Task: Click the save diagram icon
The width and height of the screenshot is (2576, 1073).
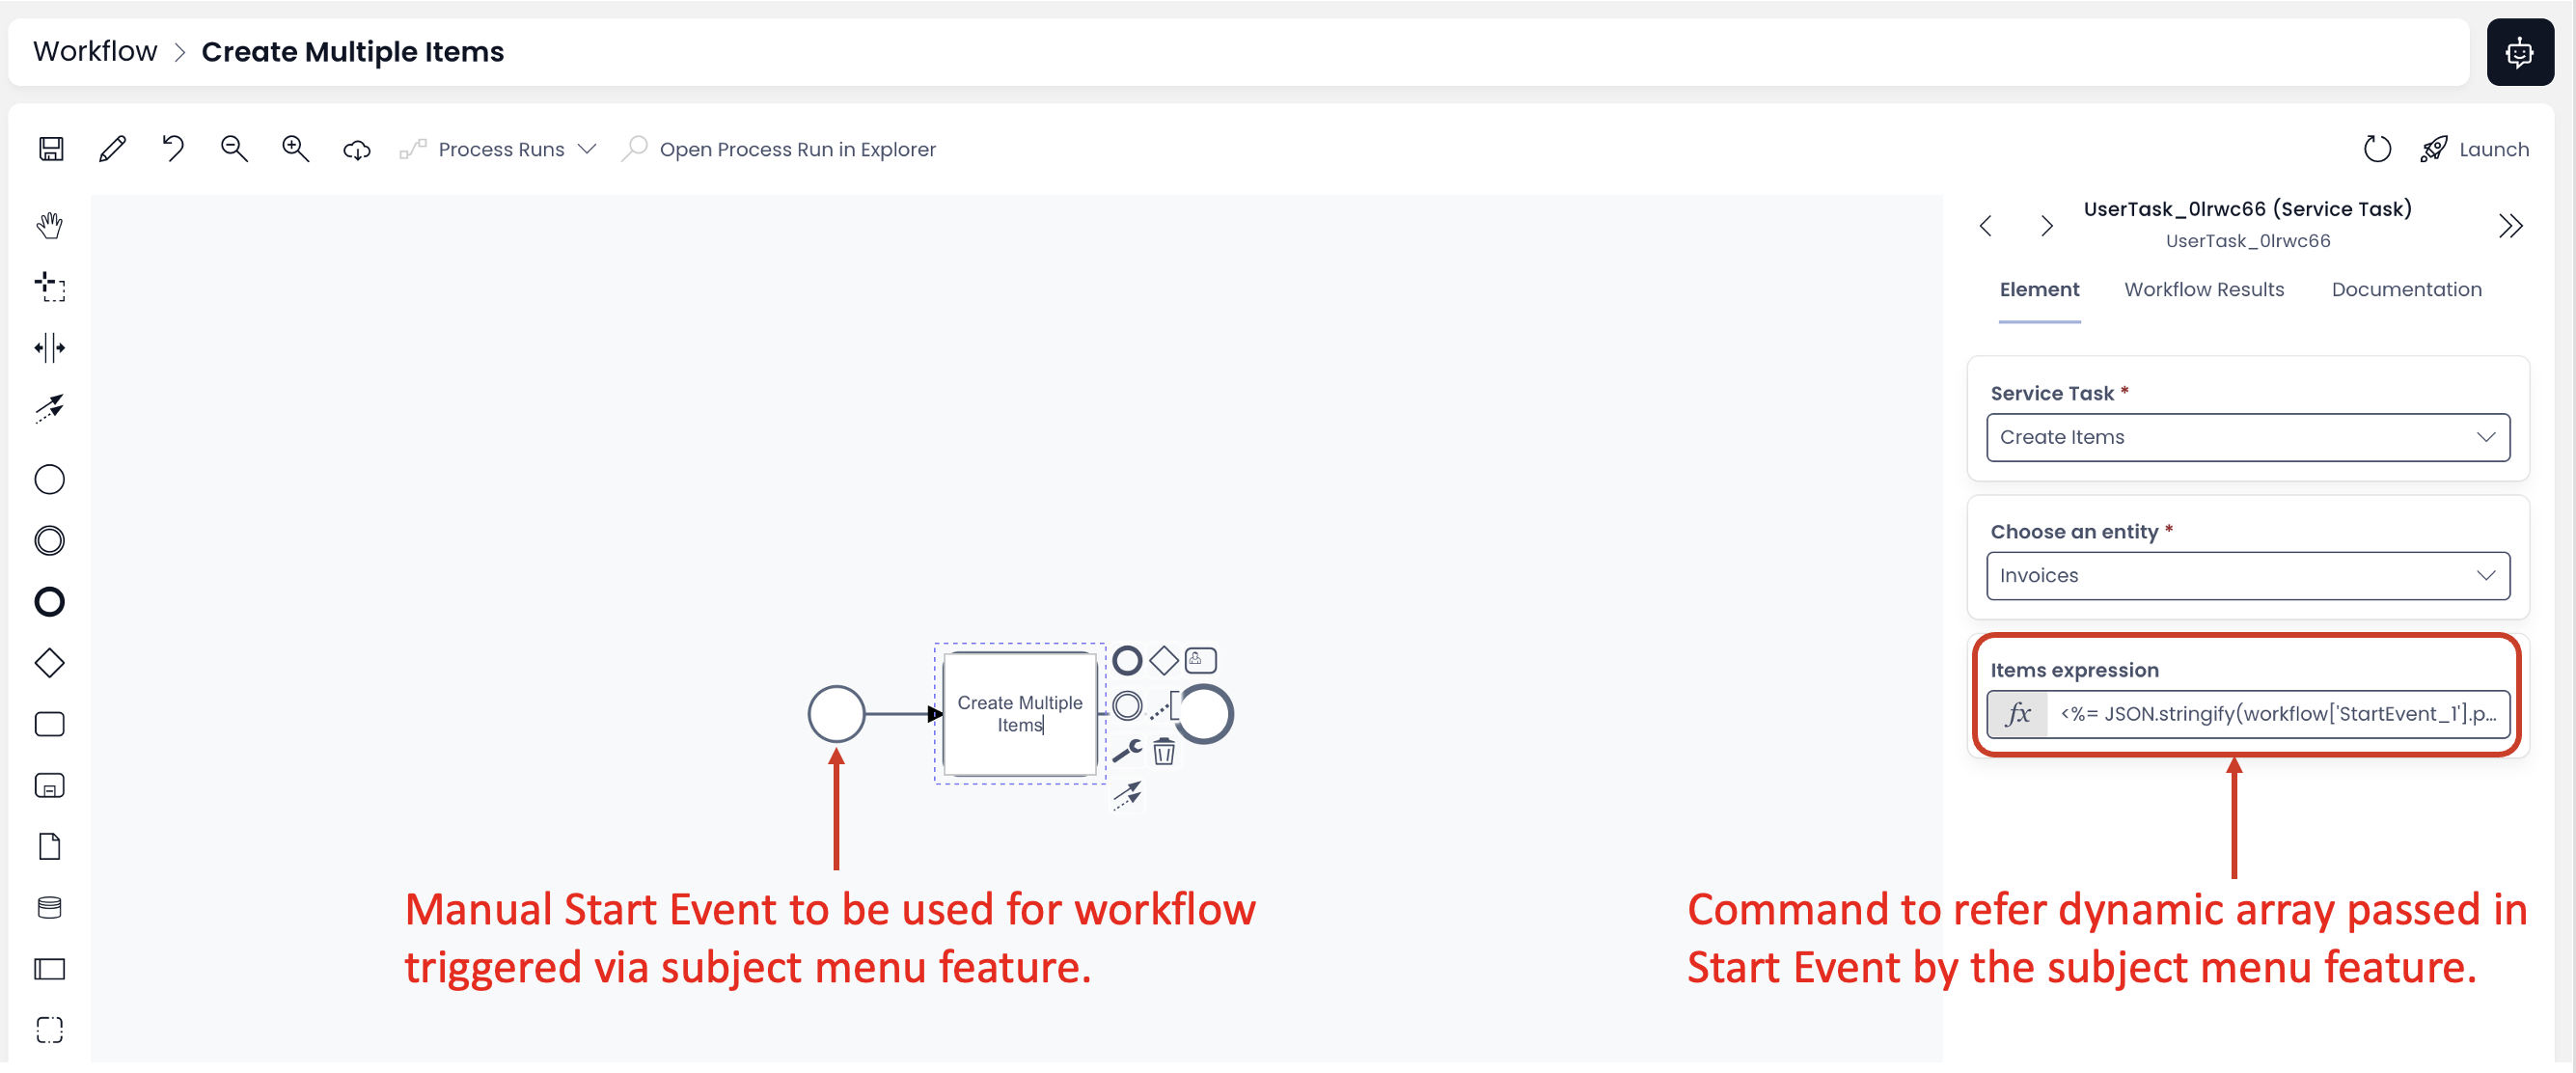Action: point(51,149)
